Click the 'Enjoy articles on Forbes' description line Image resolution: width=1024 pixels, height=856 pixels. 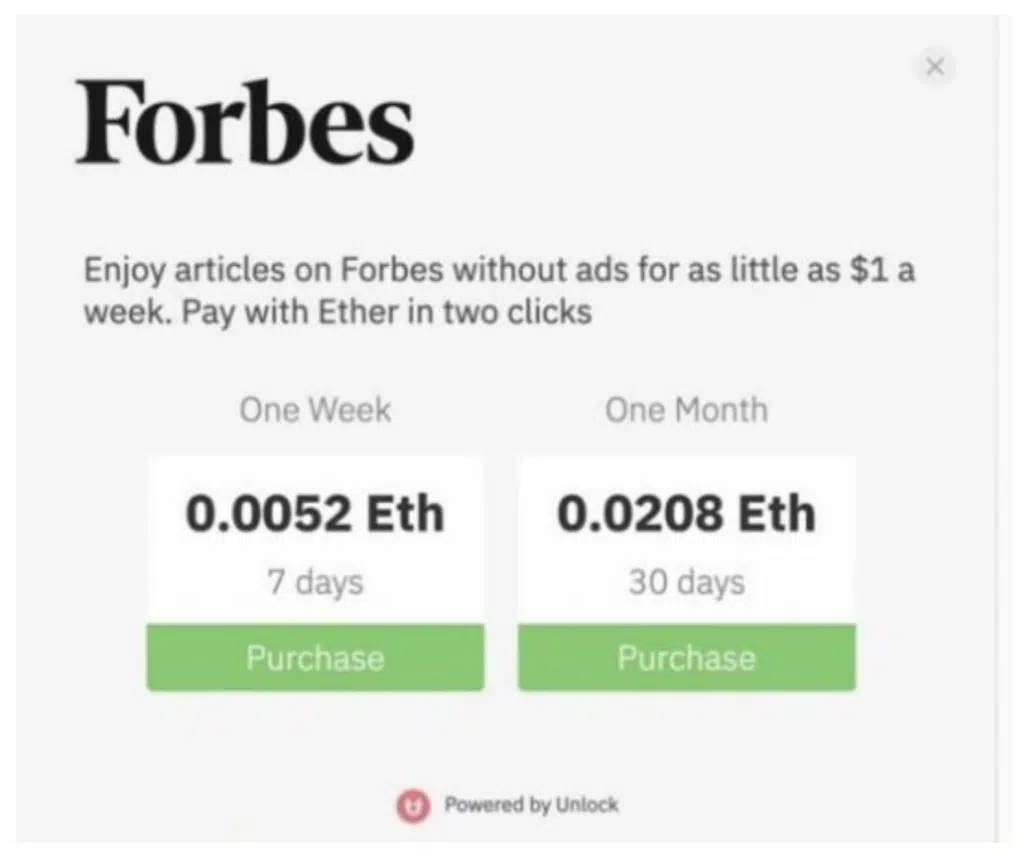(x=500, y=270)
